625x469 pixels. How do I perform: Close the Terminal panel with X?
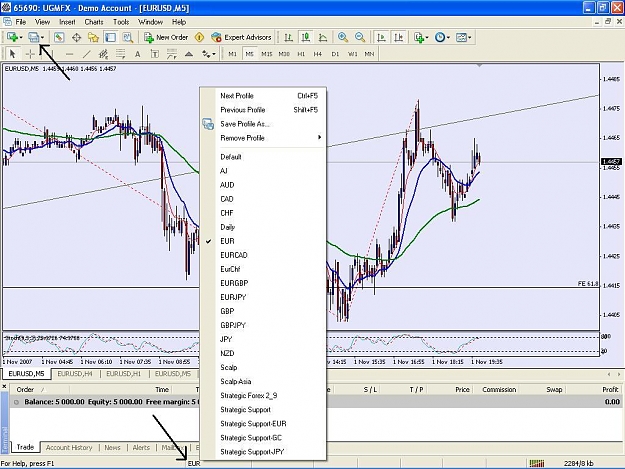tap(4, 386)
